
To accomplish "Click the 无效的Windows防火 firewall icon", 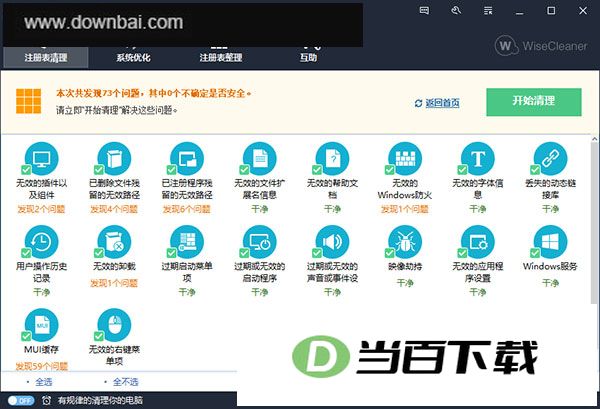I will tap(405, 158).
